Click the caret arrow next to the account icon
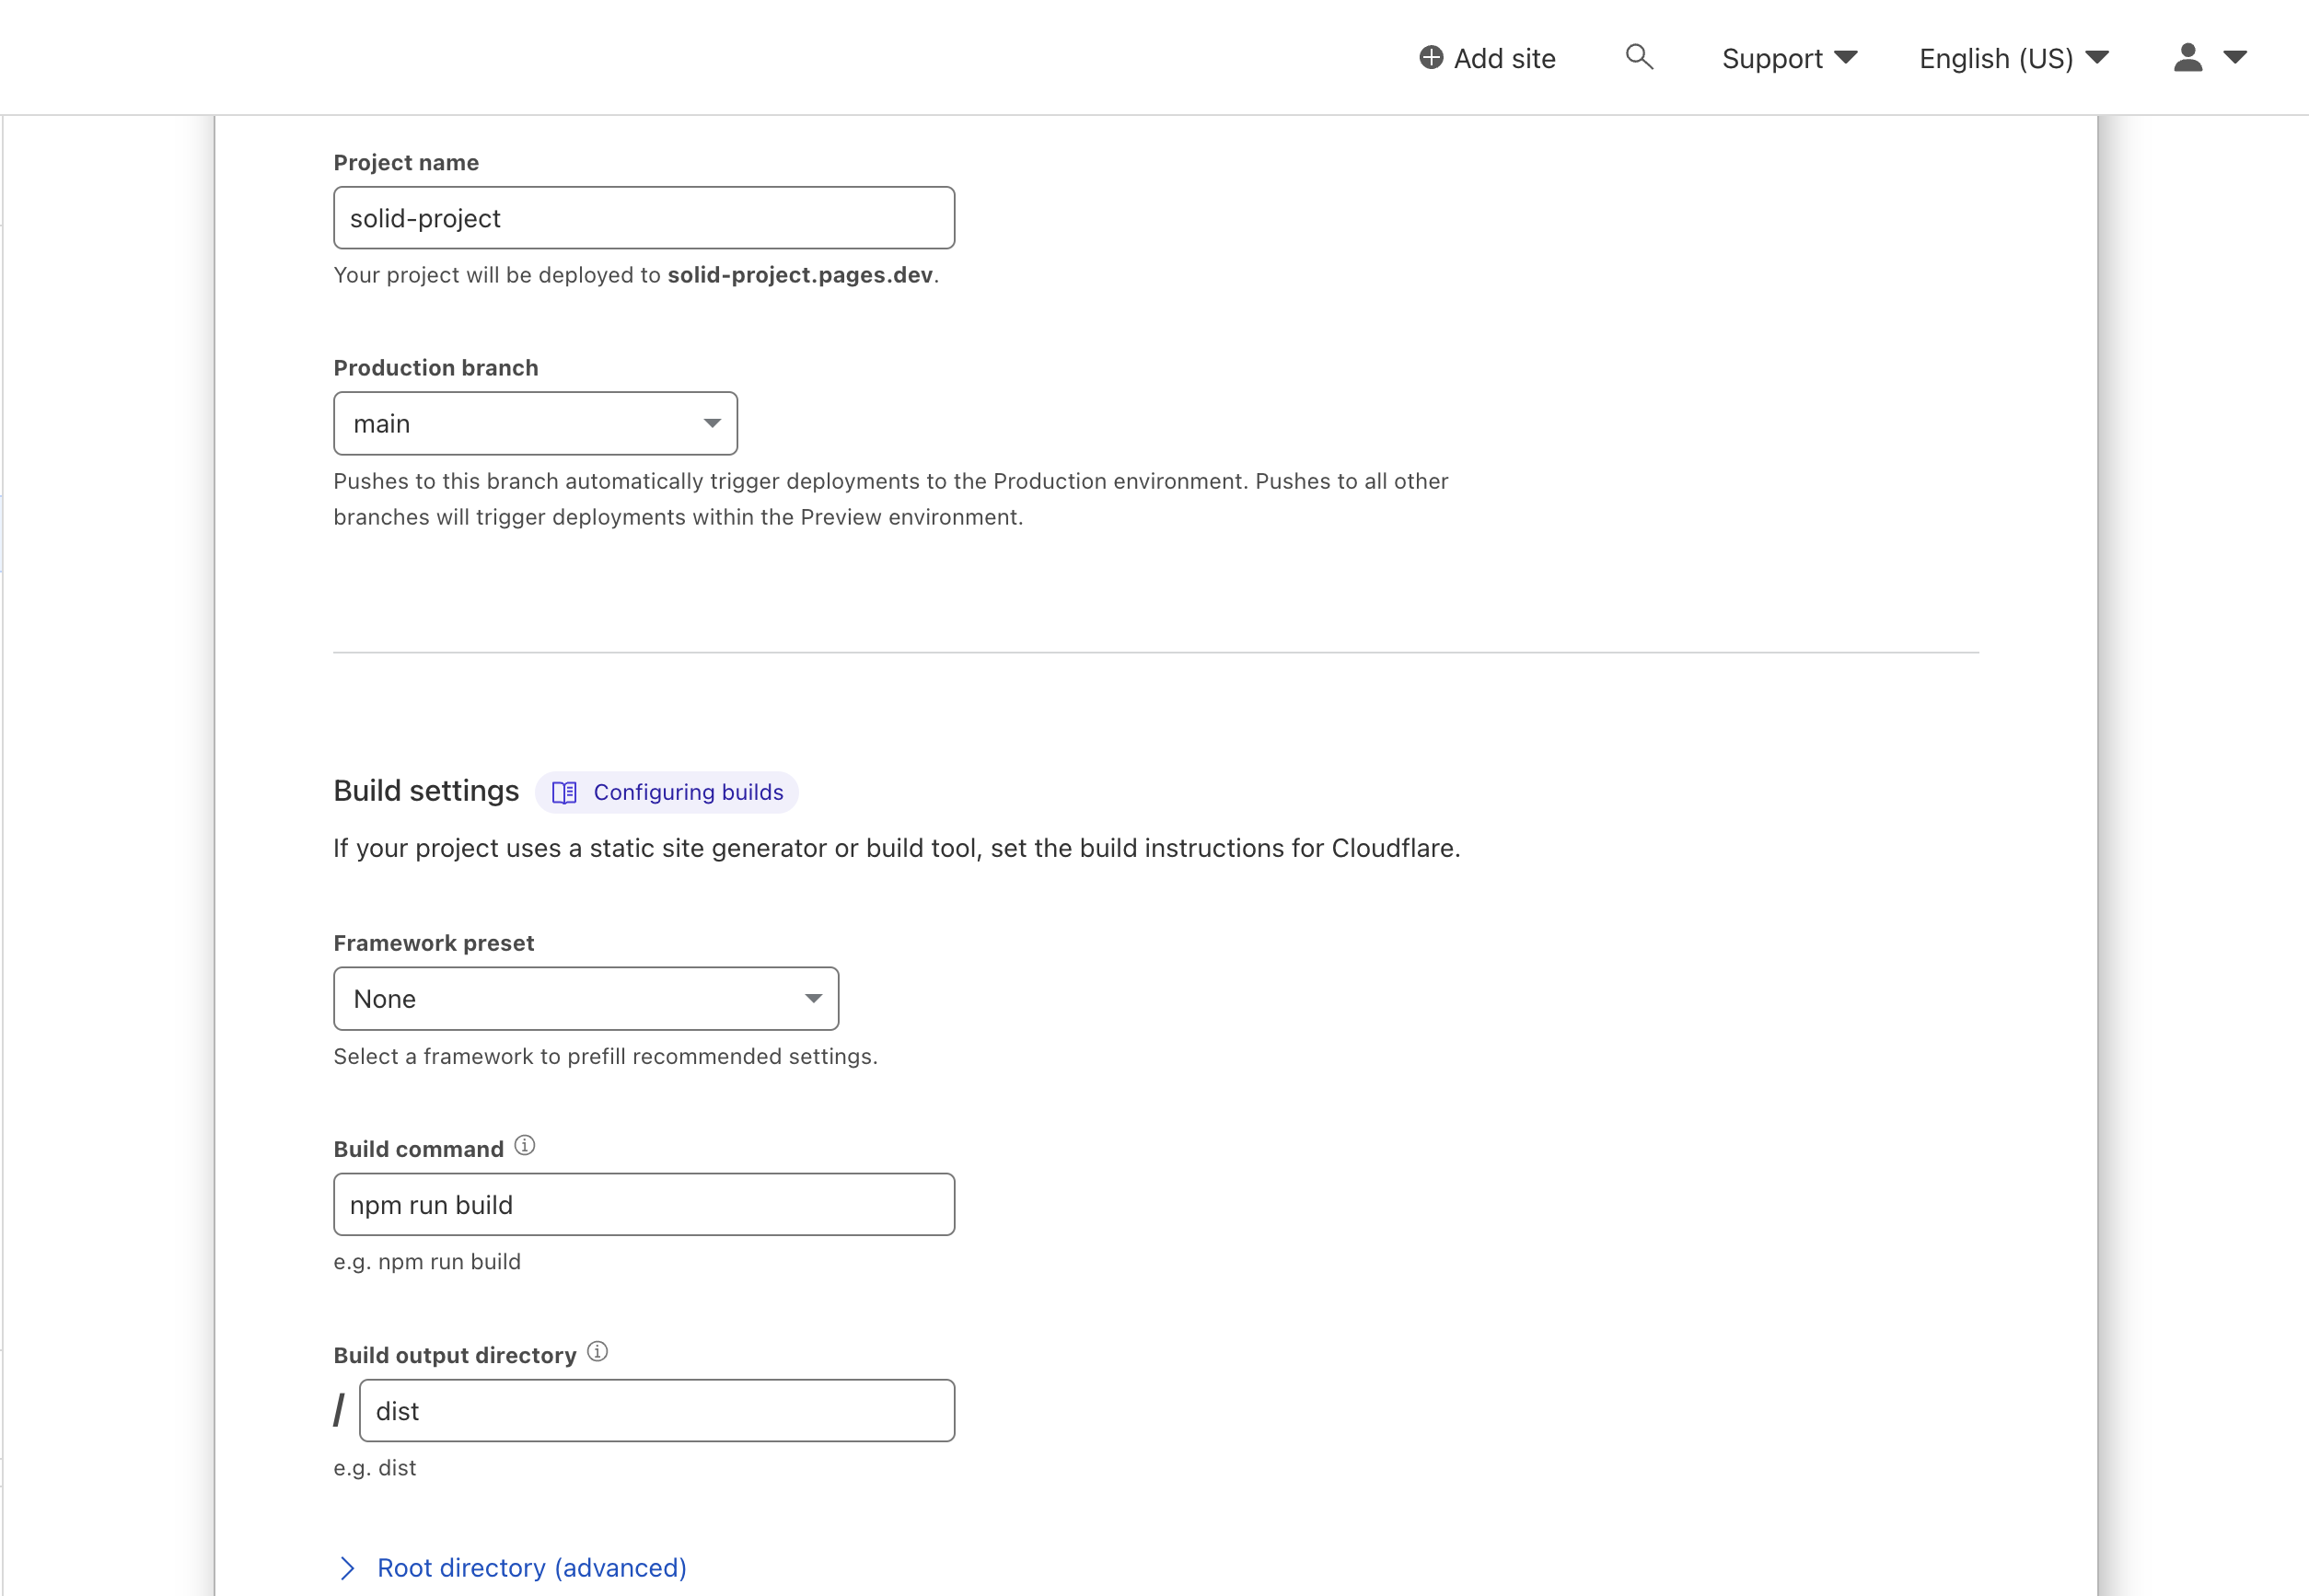This screenshot has height=1596, width=2309. [2235, 58]
